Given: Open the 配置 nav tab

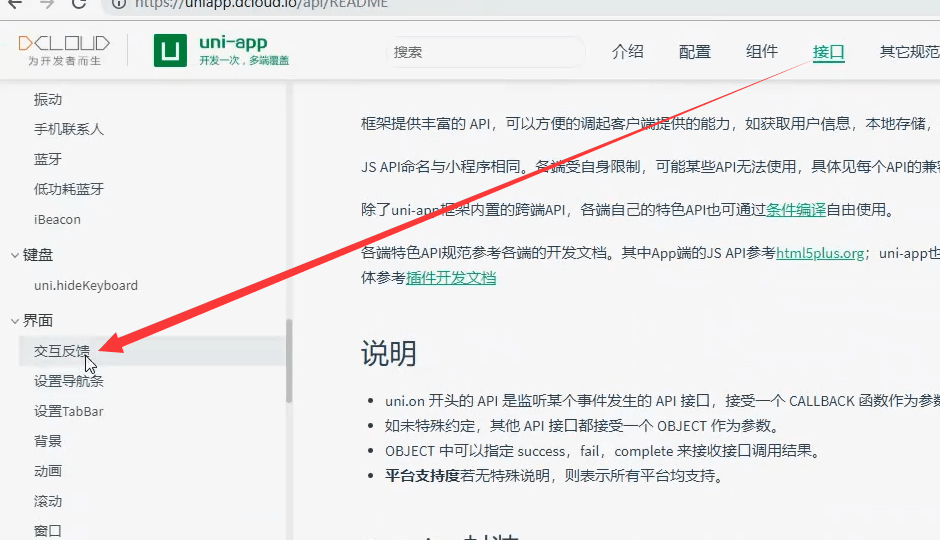Looking at the screenshot, I should (x=695, y=52).
